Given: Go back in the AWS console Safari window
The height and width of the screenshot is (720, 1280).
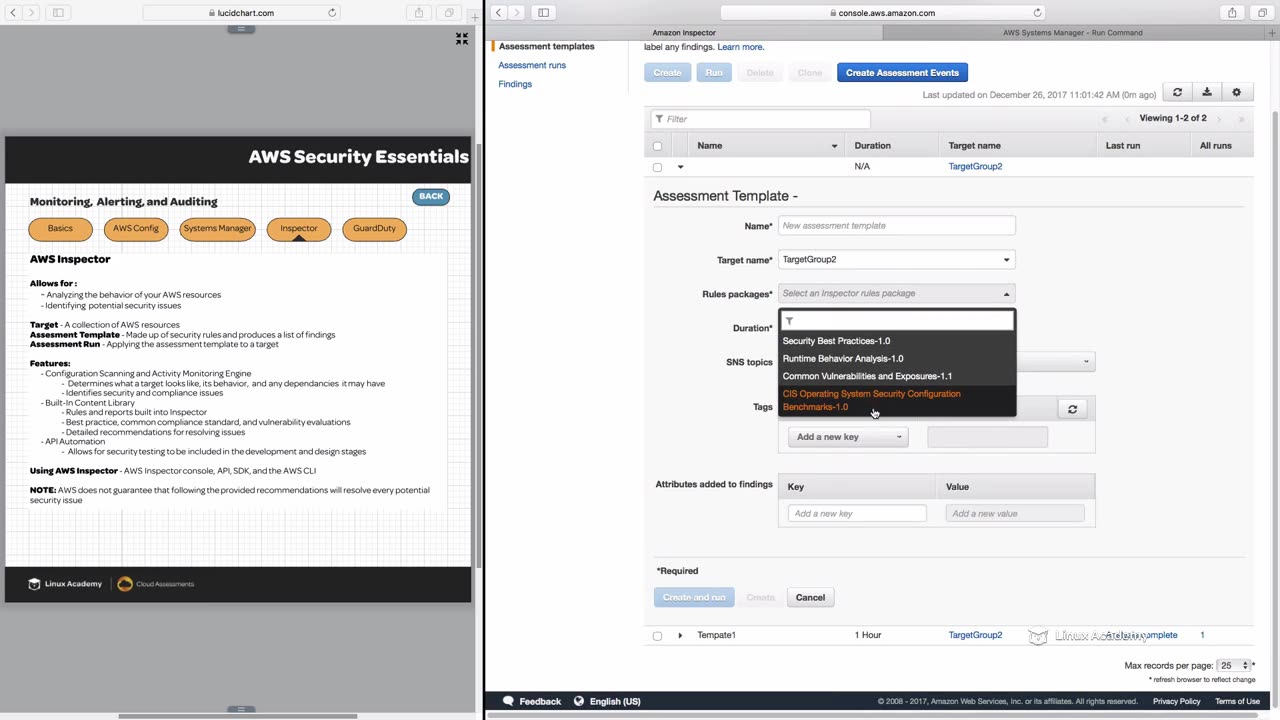Looking at the screenshot, I should click(498, 13).
